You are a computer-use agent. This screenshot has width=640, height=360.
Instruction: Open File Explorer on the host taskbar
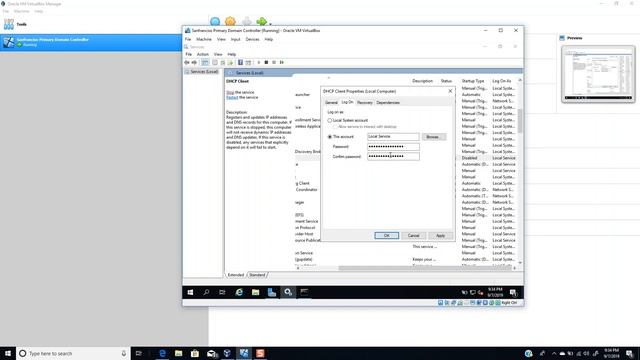point(179,353)
